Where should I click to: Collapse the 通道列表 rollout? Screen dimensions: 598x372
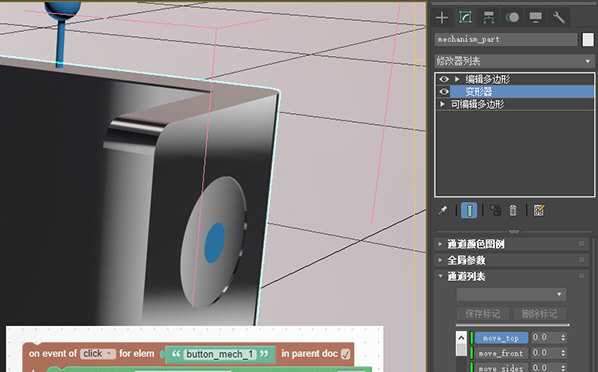pyautogui.click(x=466, y=276)
